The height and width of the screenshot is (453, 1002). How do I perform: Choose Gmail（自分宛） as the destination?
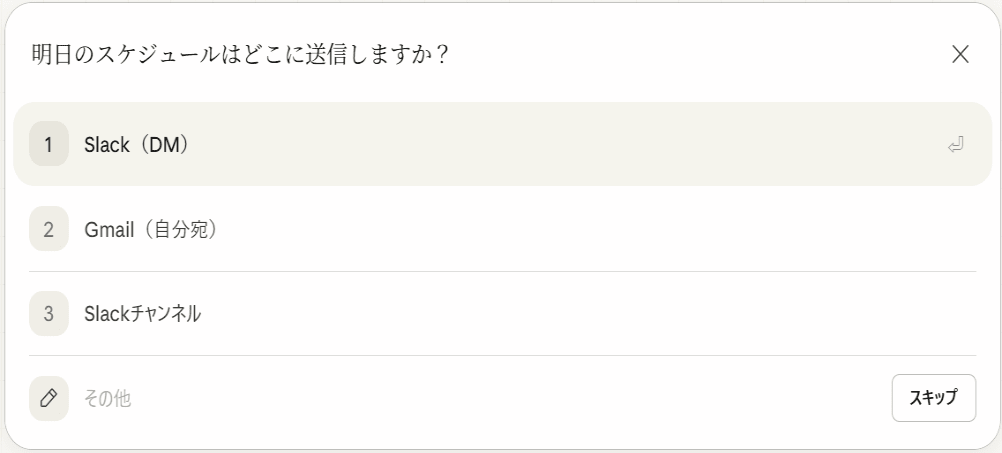(x=400, y=229)
